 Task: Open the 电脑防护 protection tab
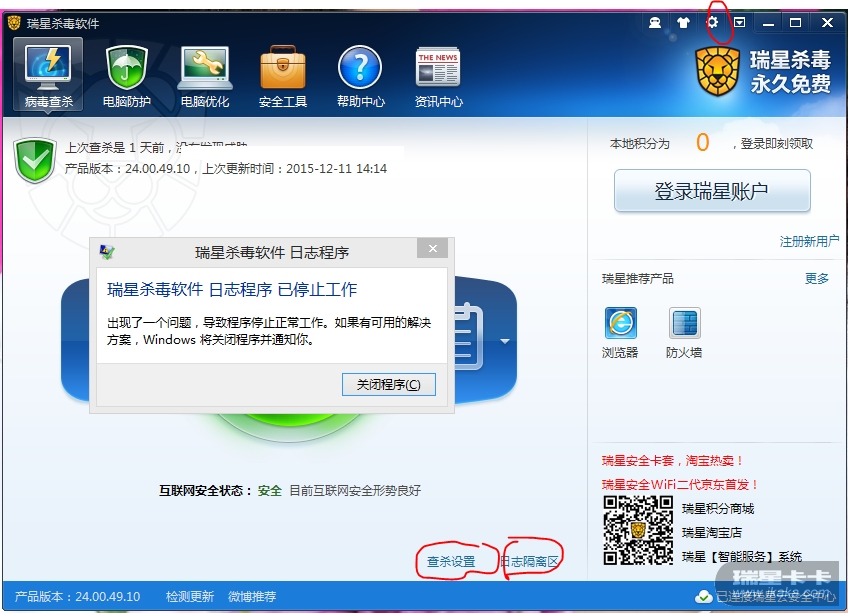click(x=127, y=77)
